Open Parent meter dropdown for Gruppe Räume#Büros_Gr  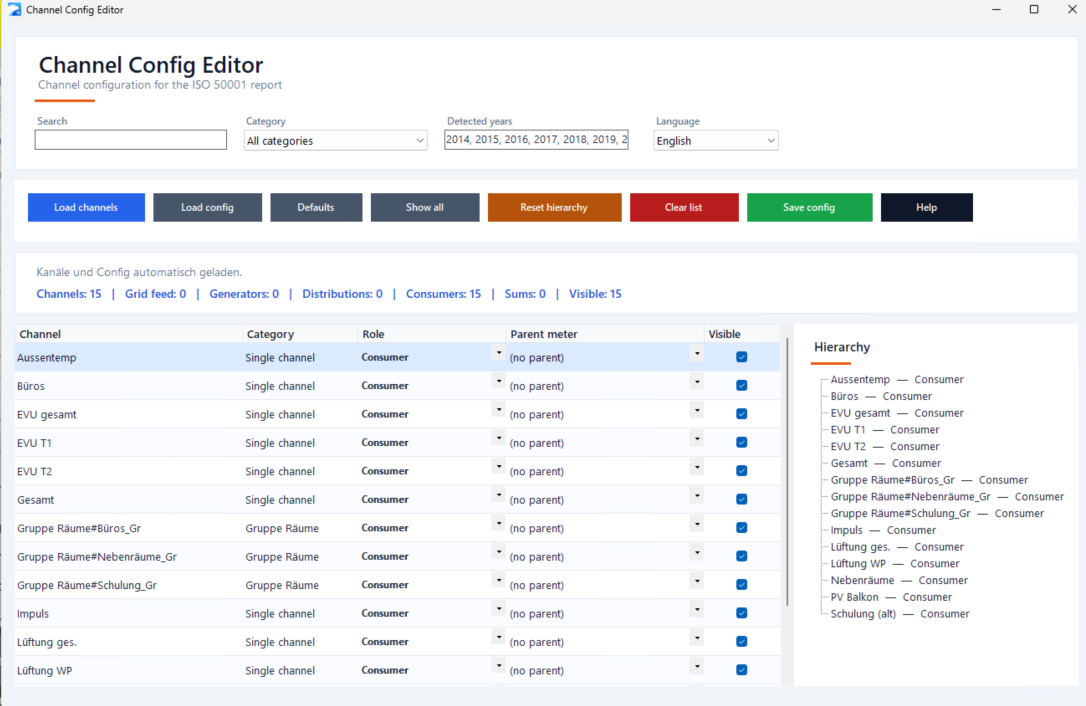[x=697, y=524]
